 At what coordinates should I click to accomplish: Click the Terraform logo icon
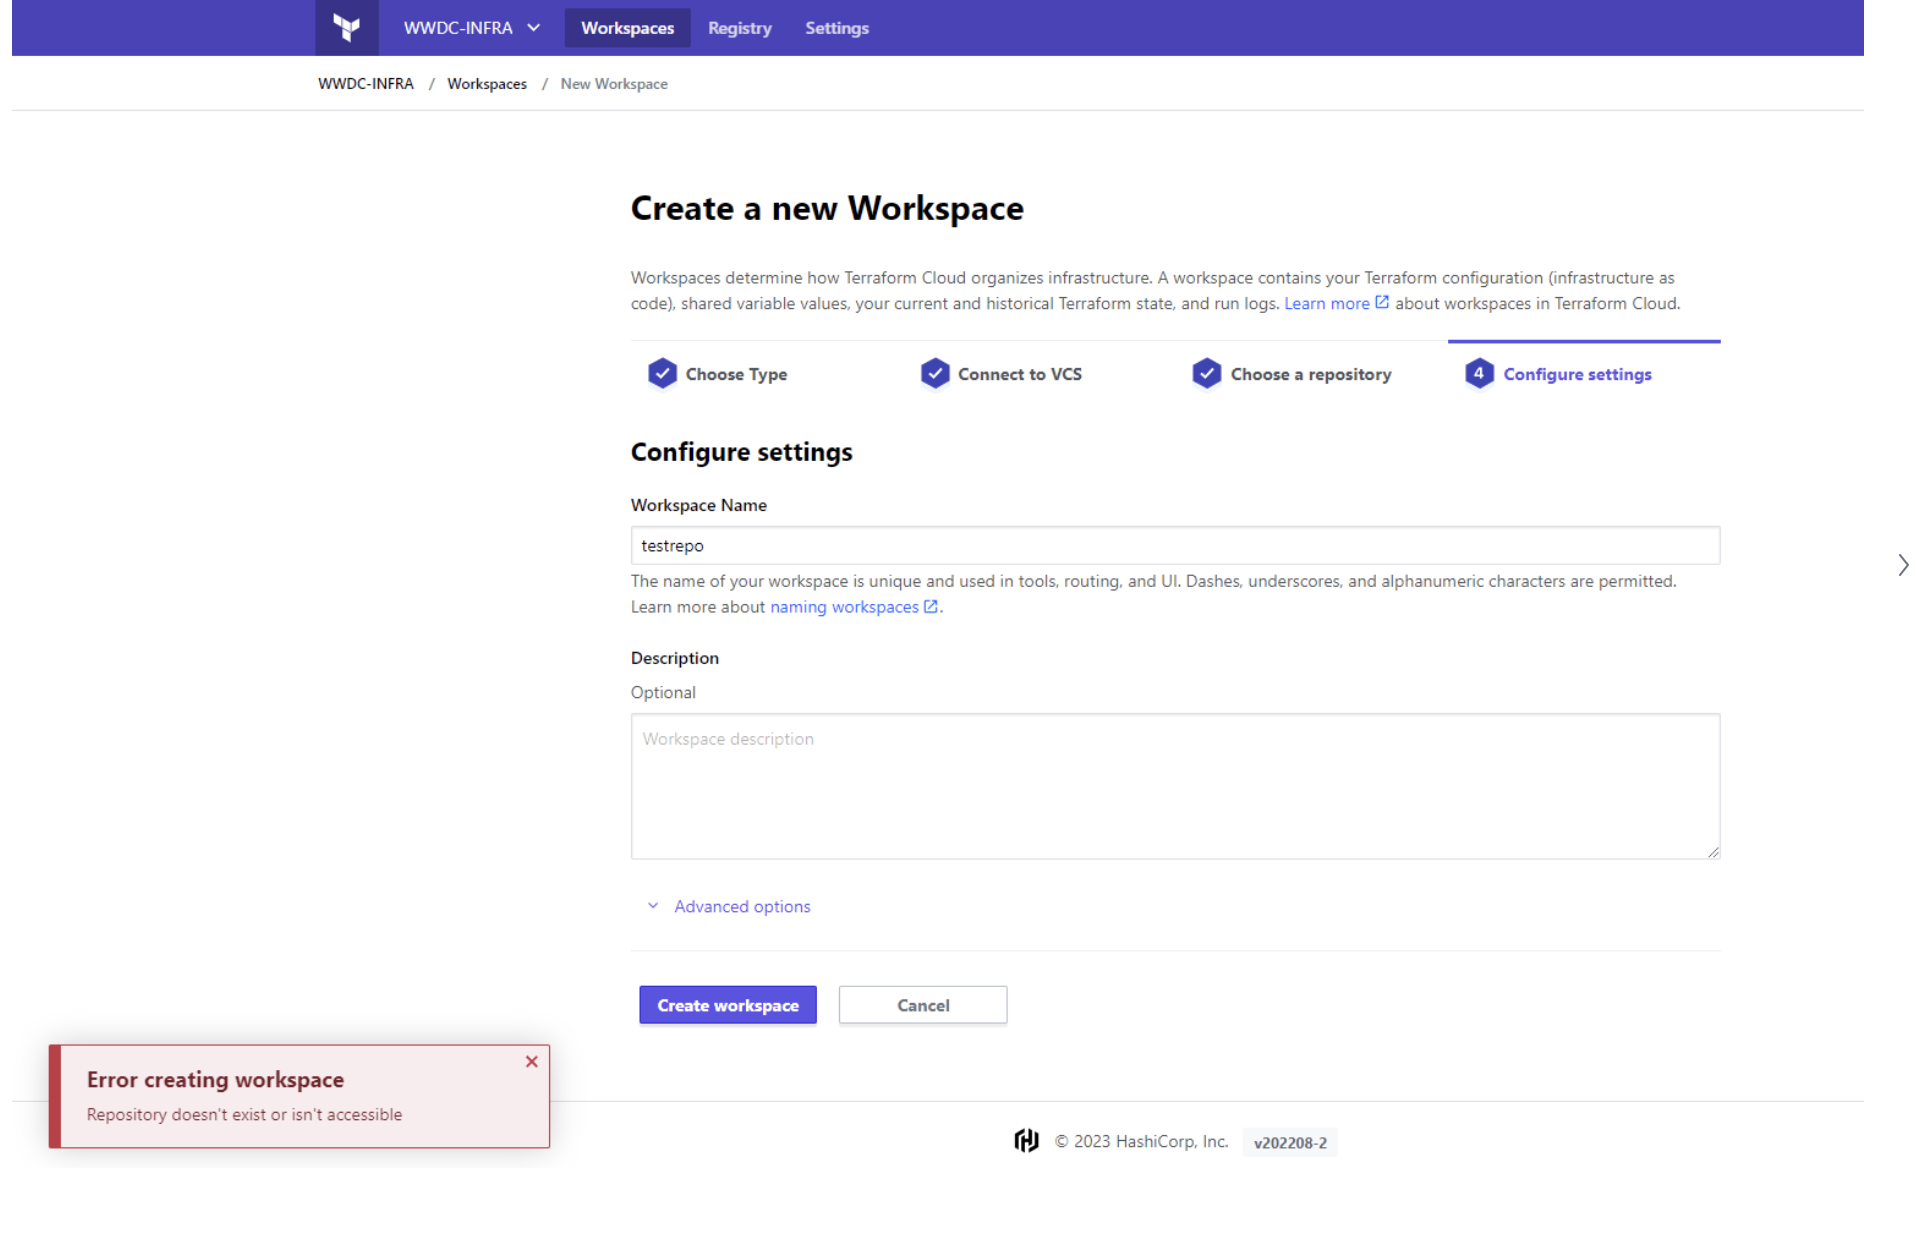[346, 28]
